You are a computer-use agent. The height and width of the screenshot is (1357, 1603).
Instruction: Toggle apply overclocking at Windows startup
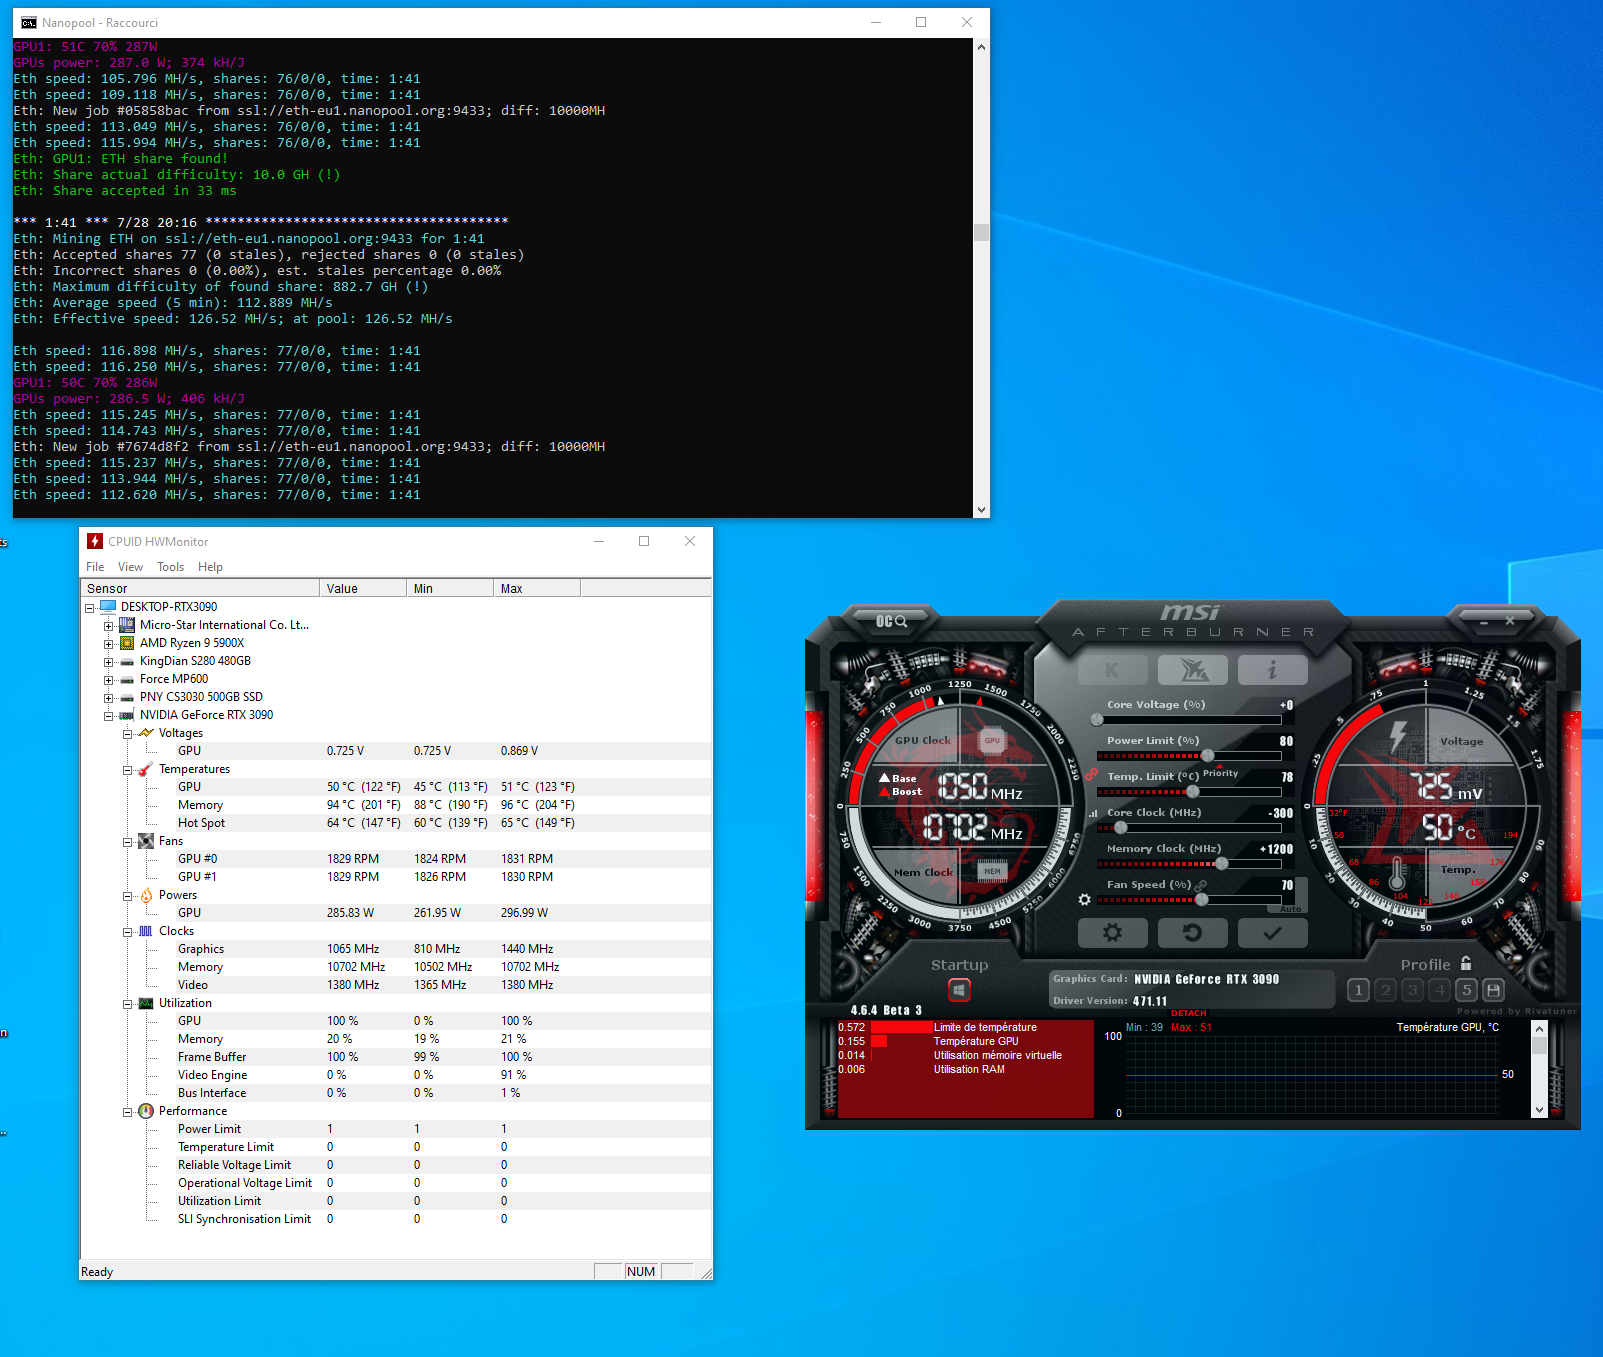click(x=959, y=990)
